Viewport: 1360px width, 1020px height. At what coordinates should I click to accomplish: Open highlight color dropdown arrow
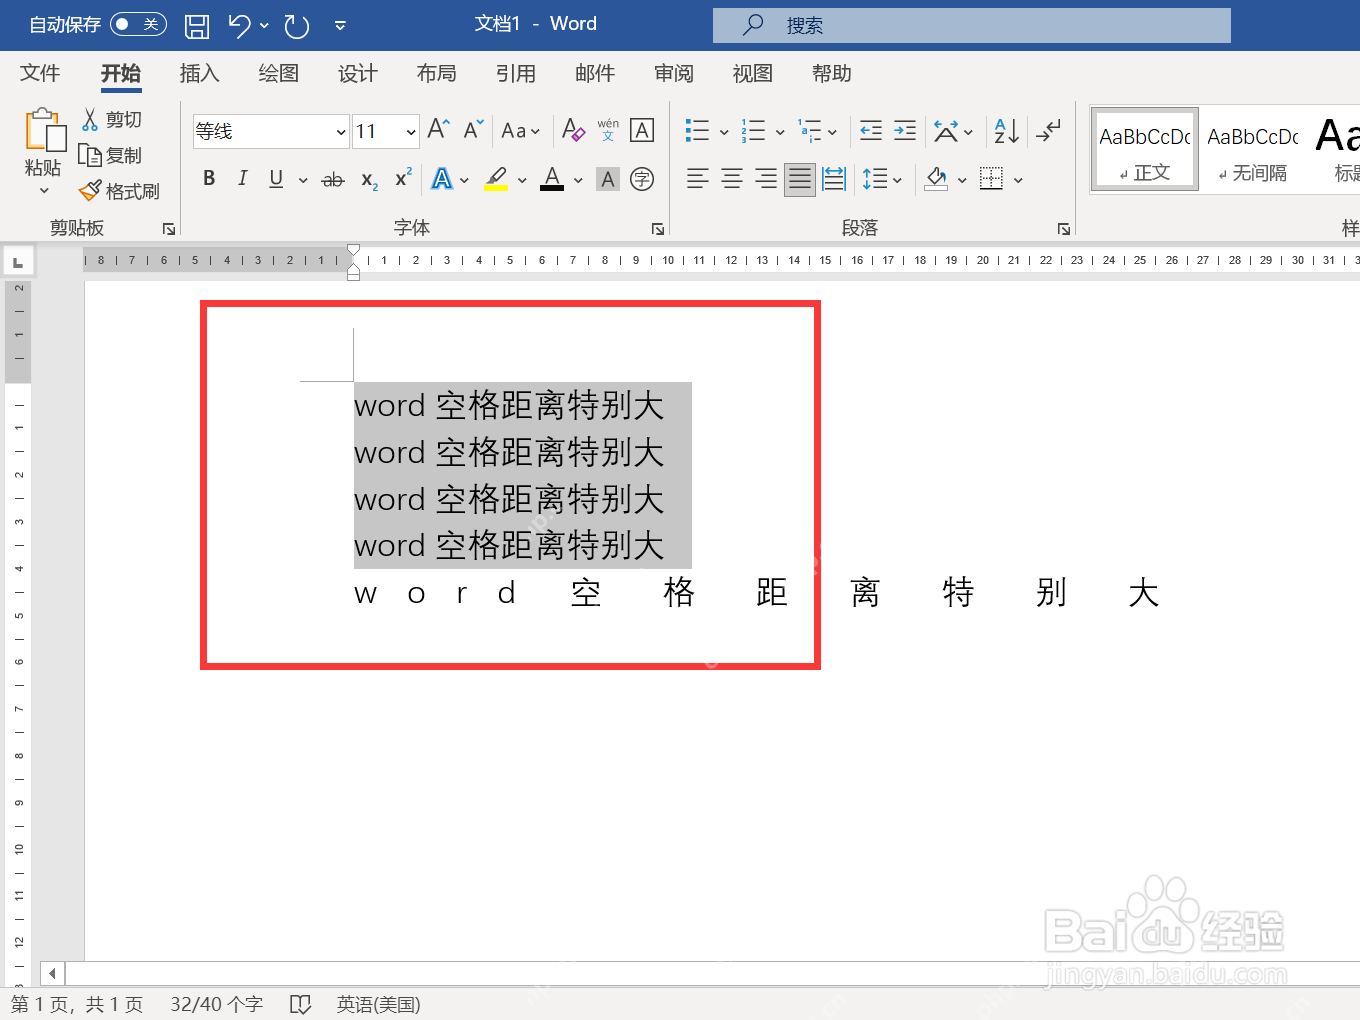[522, 181]
